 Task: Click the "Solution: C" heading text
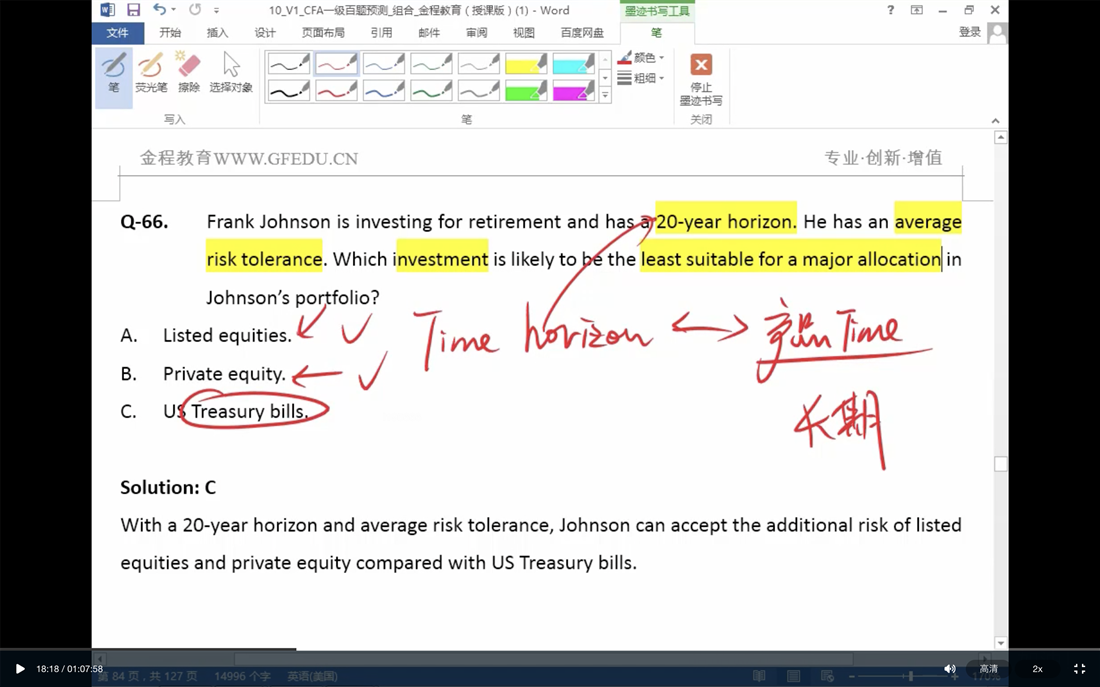pyautogui.click(x=168, y=487)
